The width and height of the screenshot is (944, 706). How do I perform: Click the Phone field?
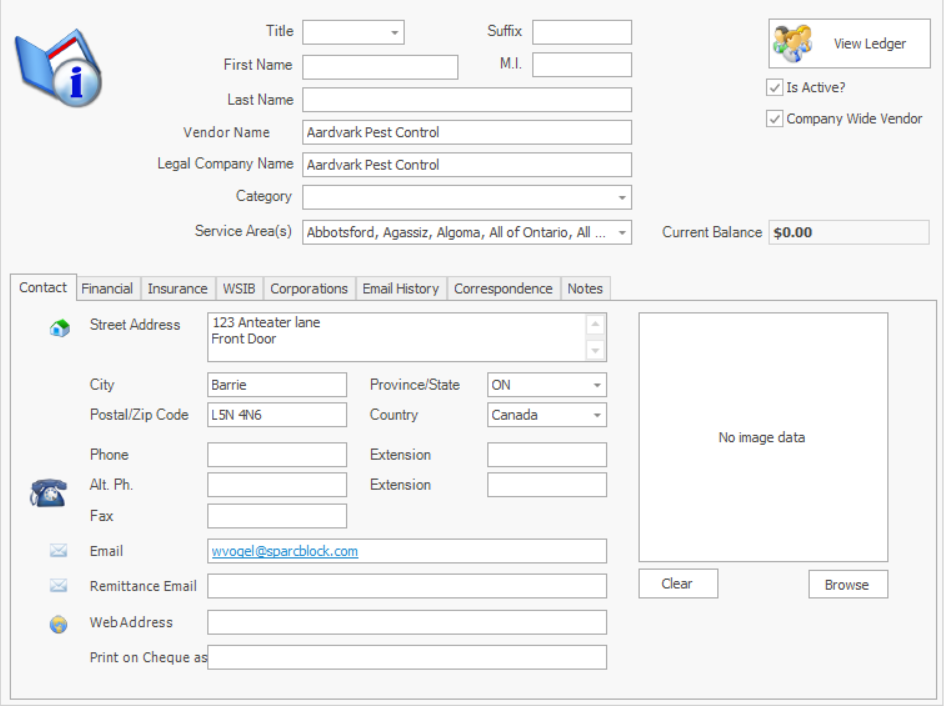coord(277,454)
